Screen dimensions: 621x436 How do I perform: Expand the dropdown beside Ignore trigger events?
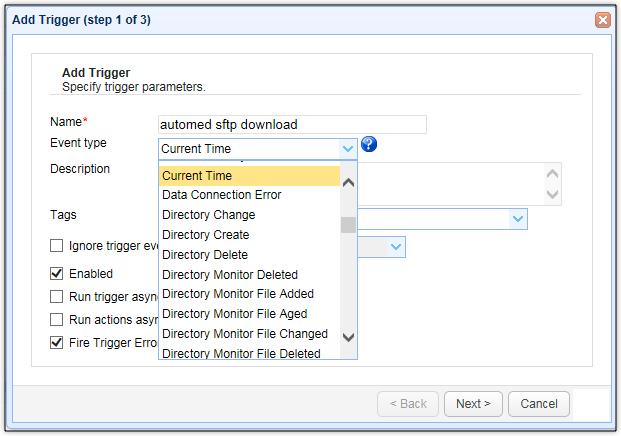[x=396, y=246]
